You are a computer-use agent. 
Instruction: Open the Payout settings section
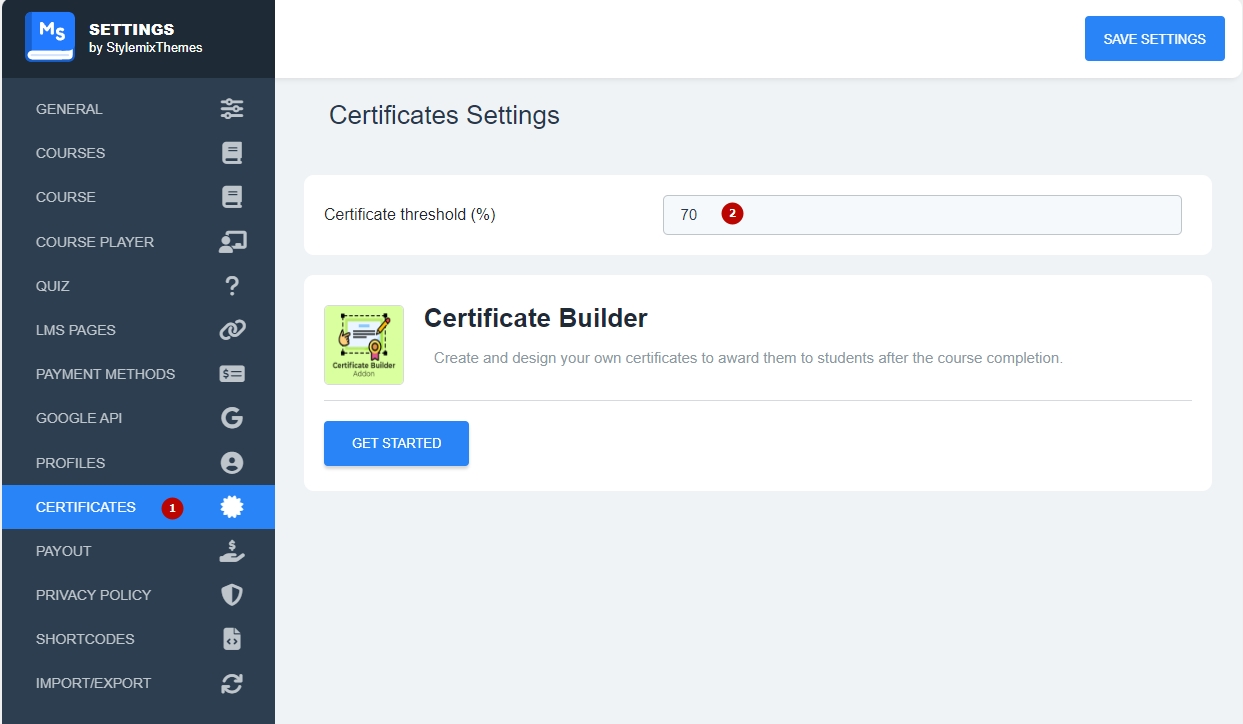click(x=64, y=551)
